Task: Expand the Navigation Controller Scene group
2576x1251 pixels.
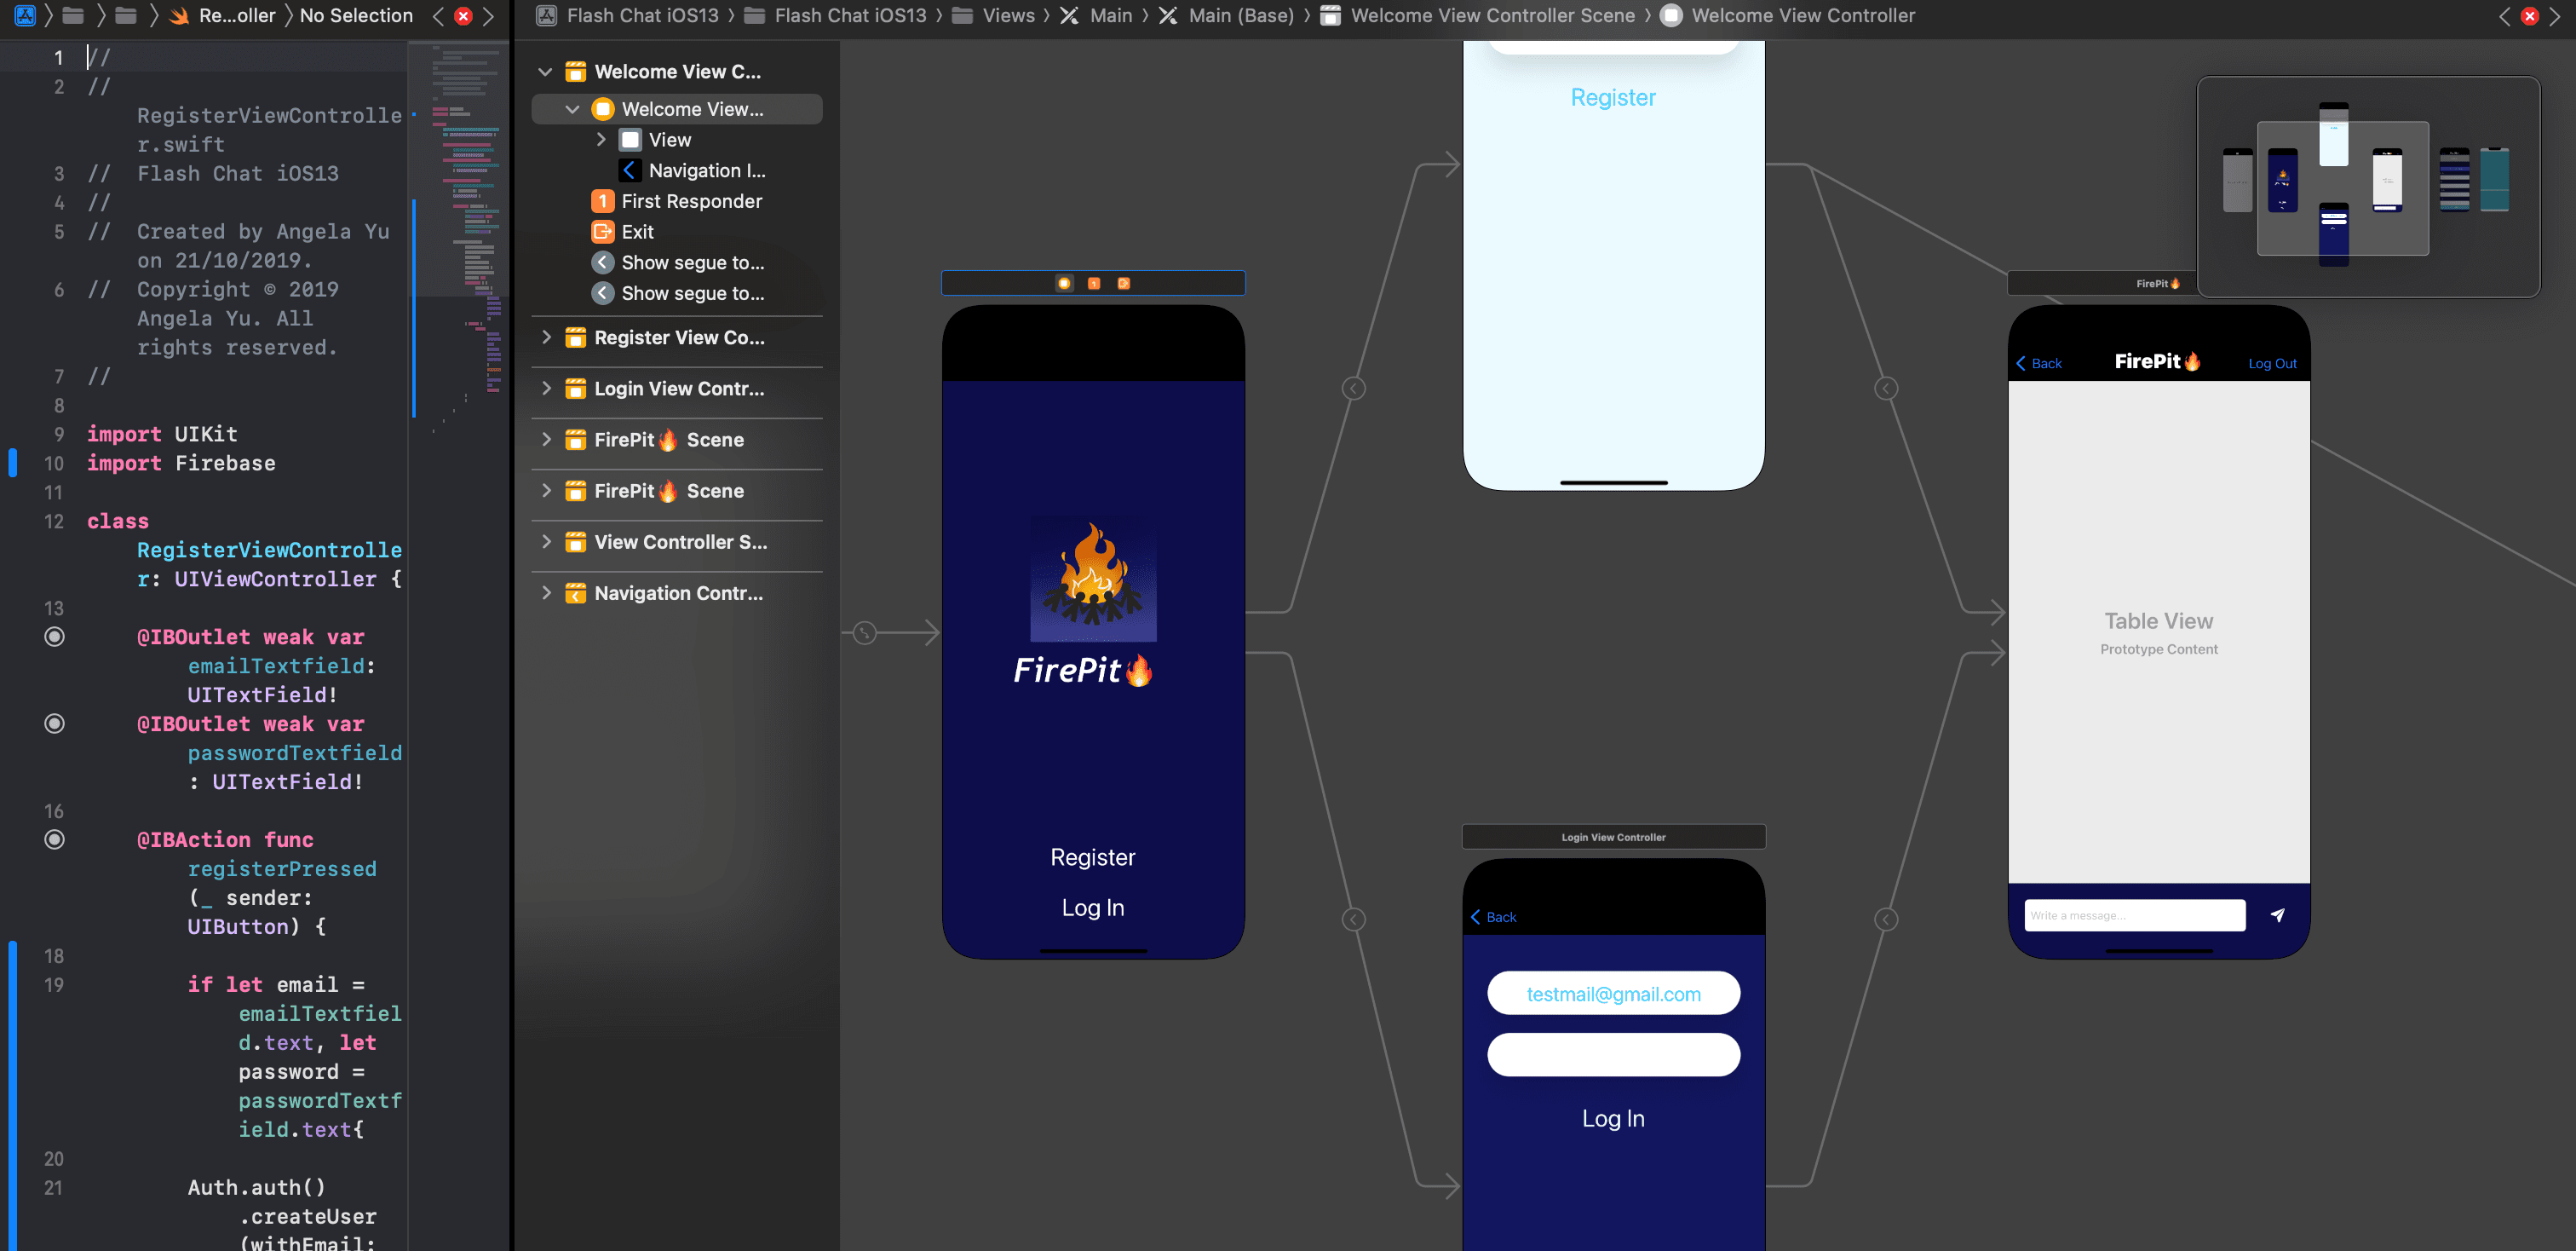Action: coord(545,593)
